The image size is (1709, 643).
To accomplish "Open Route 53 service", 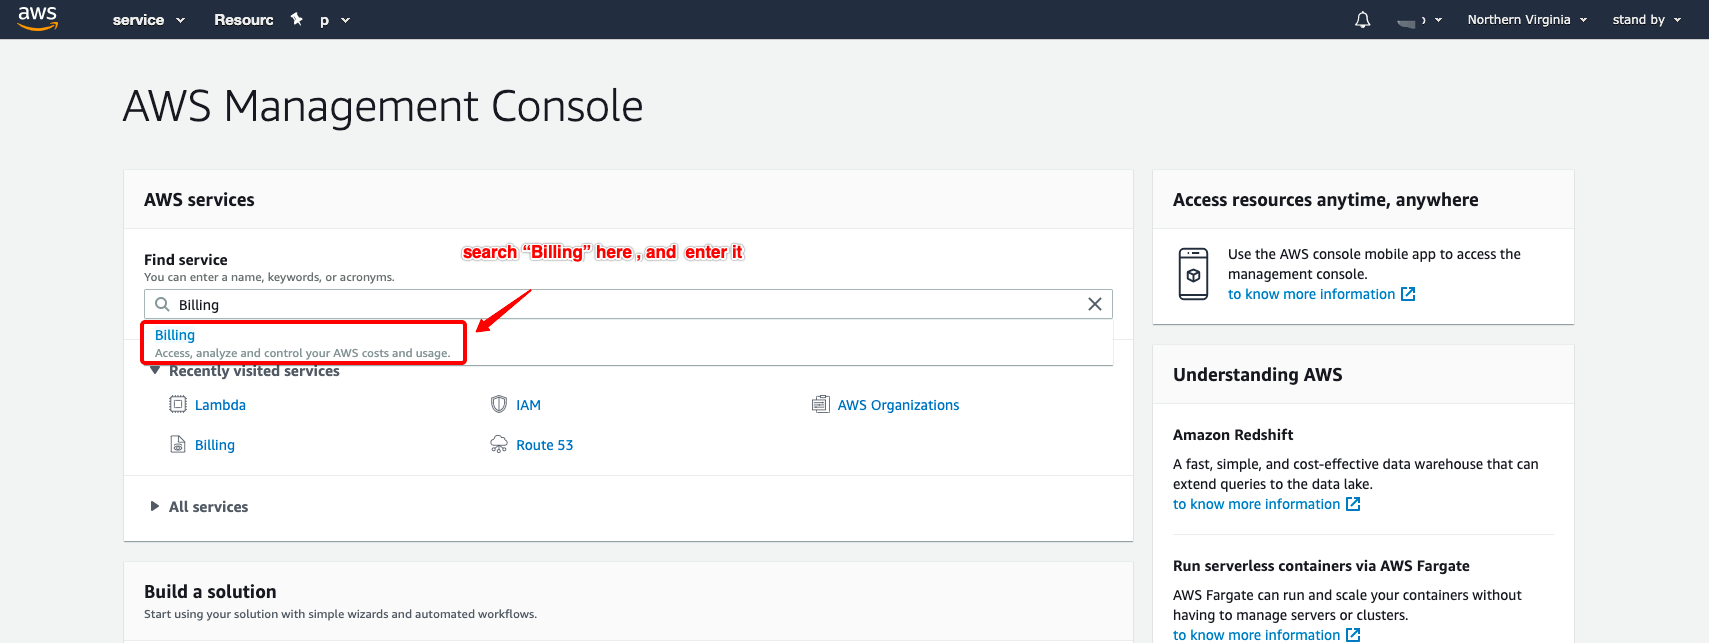I will point(545,445).
